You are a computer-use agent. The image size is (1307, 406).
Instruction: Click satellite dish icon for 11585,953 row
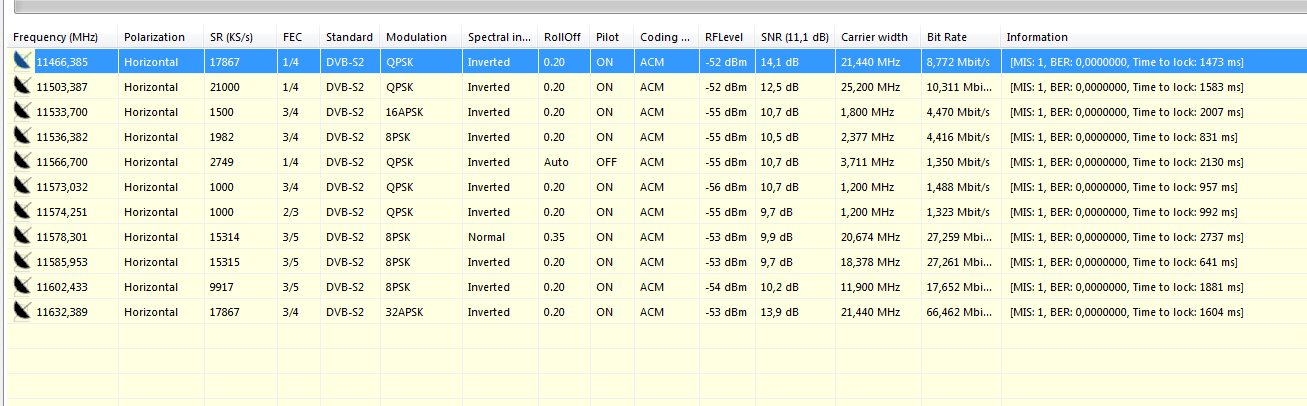click(x=22, y=262)
